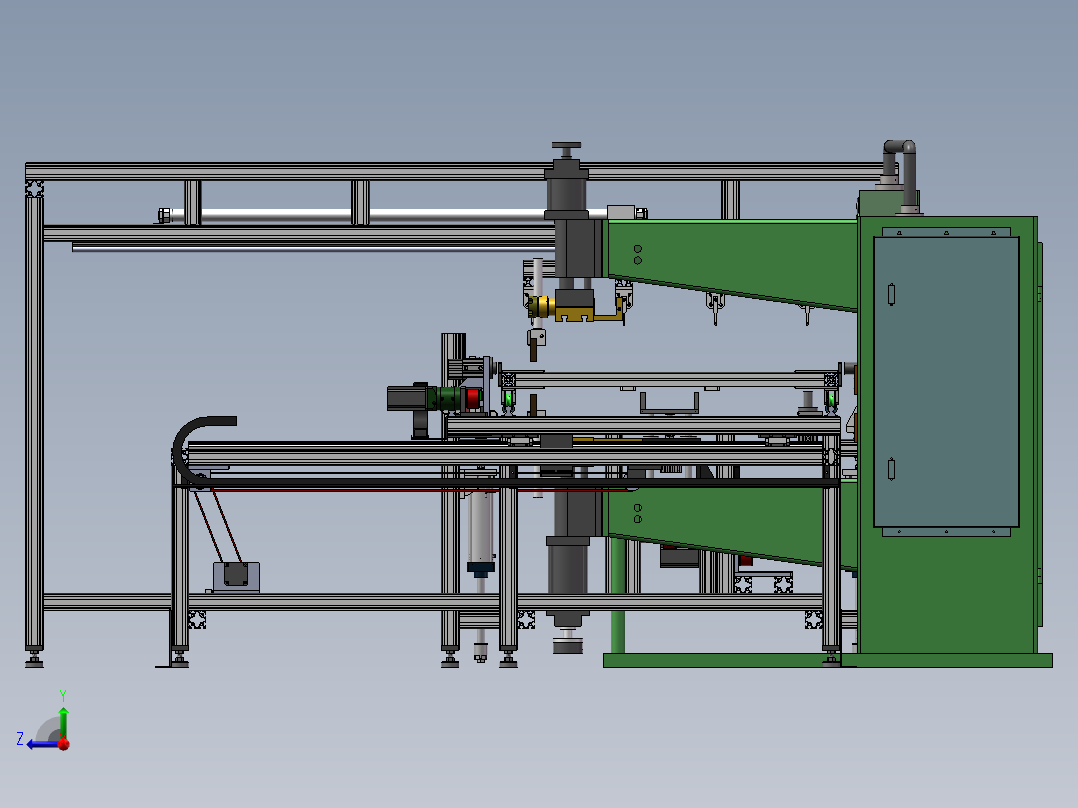
Task: Select the green support column under lower arm
Action: tap(618, 595)
